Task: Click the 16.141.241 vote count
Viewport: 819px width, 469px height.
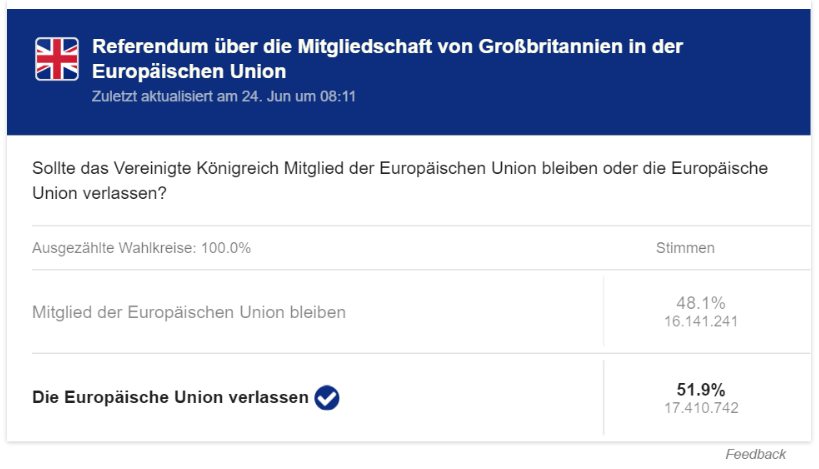Action: click(701, 322)
